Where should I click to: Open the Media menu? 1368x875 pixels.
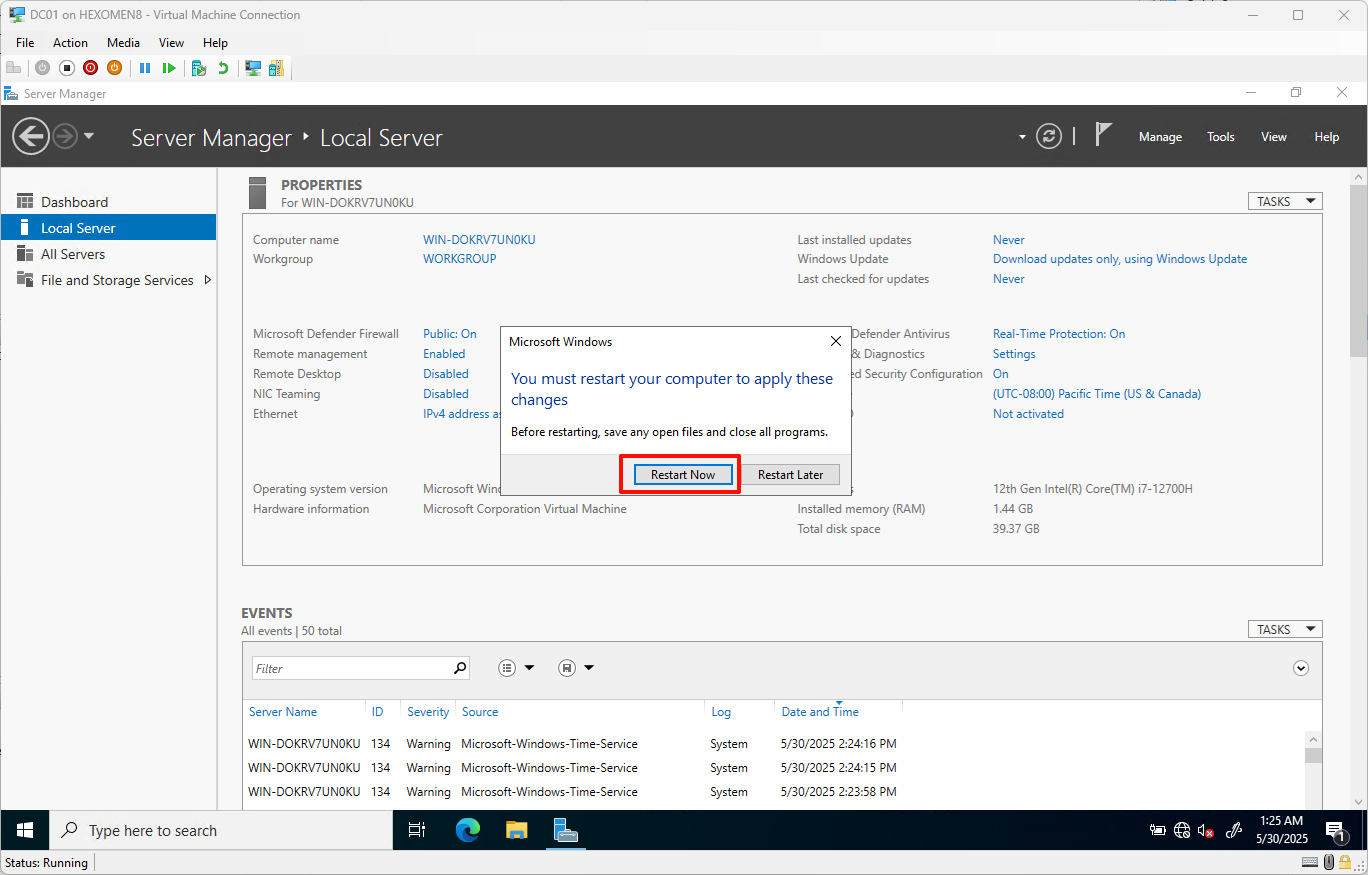click(x=124, y=43)
